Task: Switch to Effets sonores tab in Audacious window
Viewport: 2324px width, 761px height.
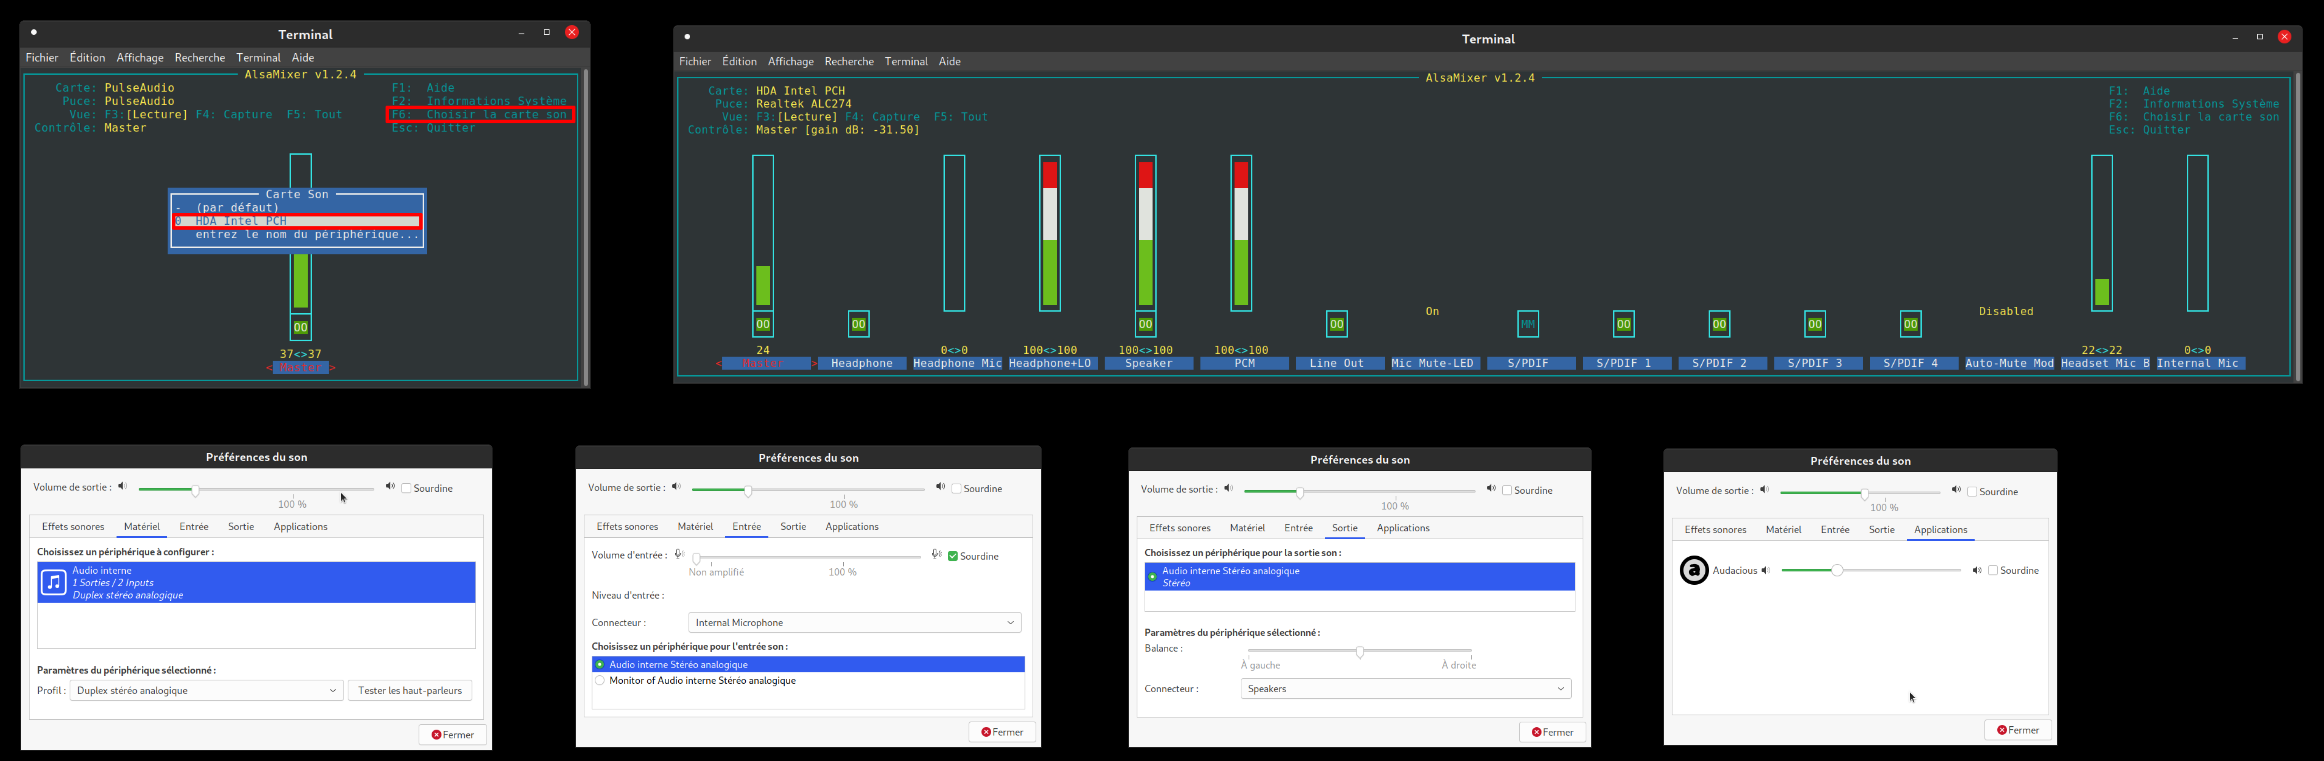Action: [1715, 530]
